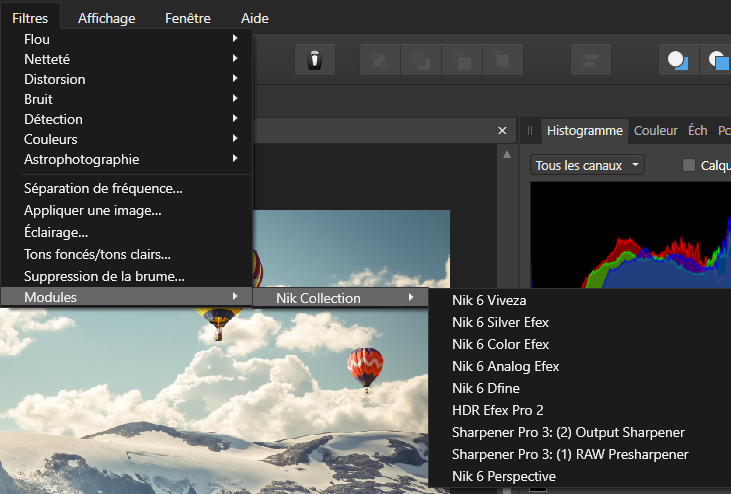Launch HDR Efex Pro 2 plugin

point(579,410)
